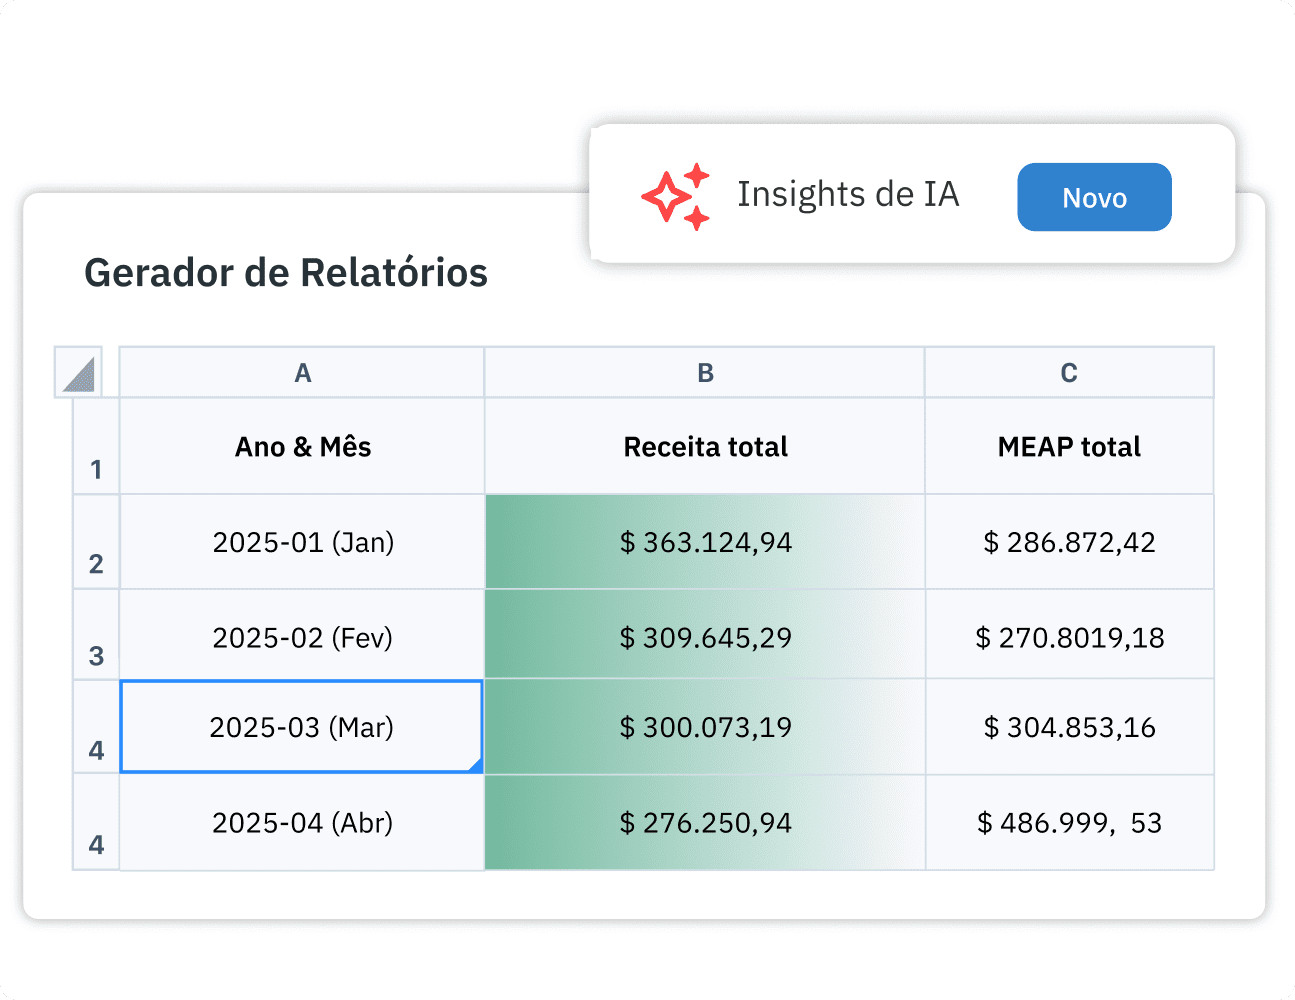
Task: Click column header A
Action: (x=302, y=372)
